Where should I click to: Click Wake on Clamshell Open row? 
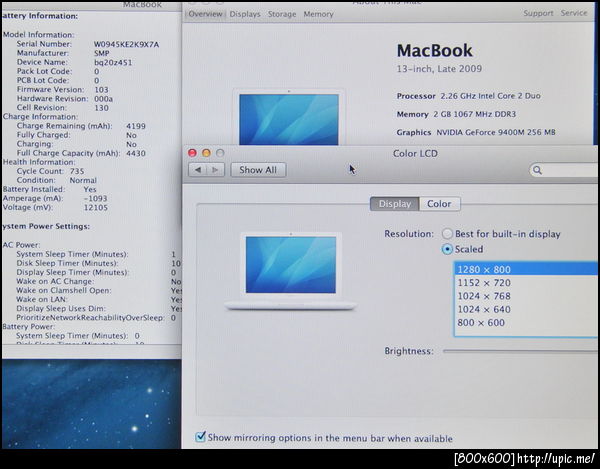pyautogui.click(x=99, y=290)
